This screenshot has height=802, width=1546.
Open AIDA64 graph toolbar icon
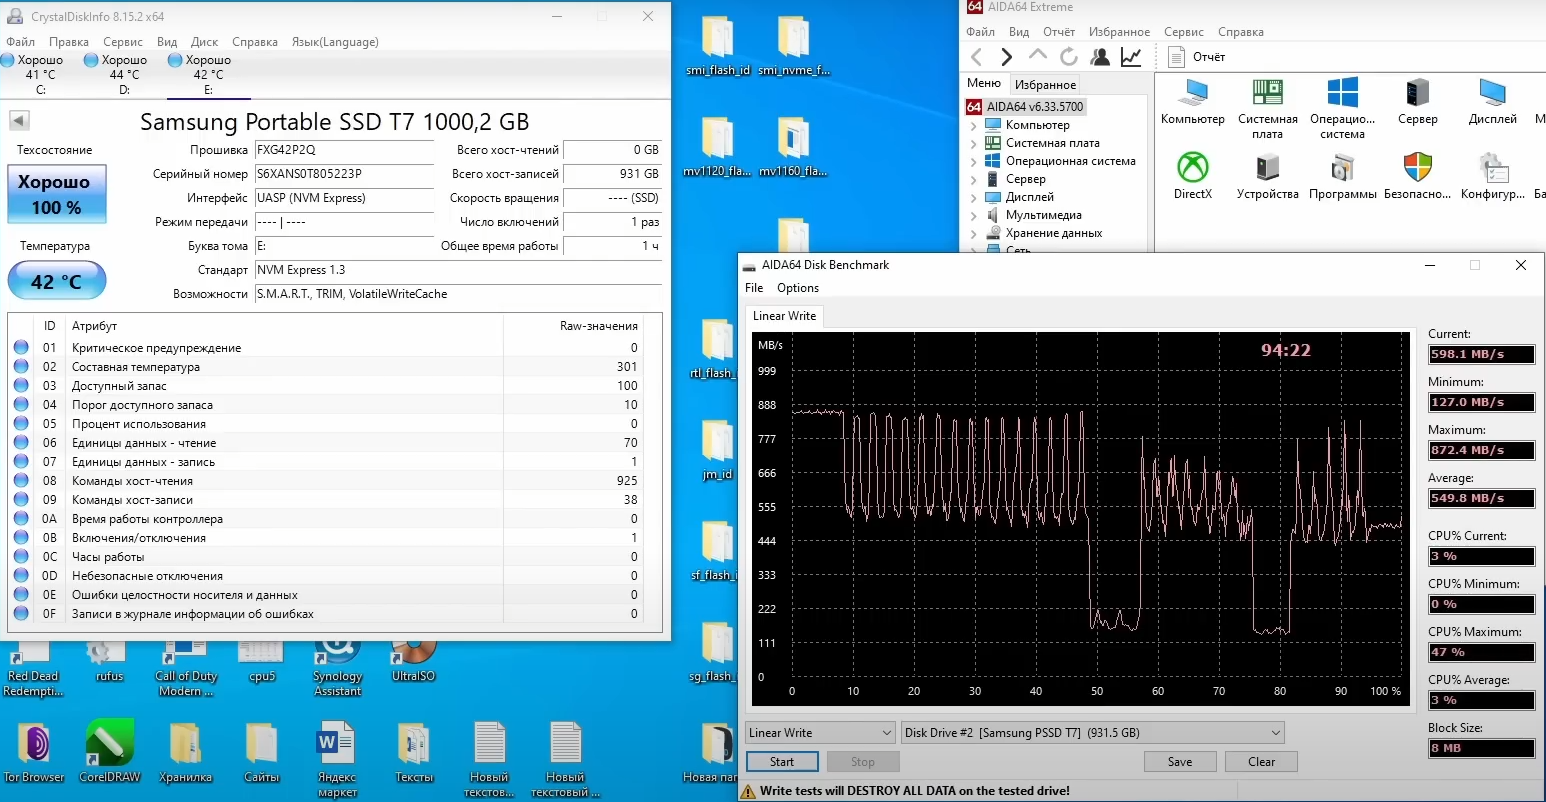[x=1131, y=57]
